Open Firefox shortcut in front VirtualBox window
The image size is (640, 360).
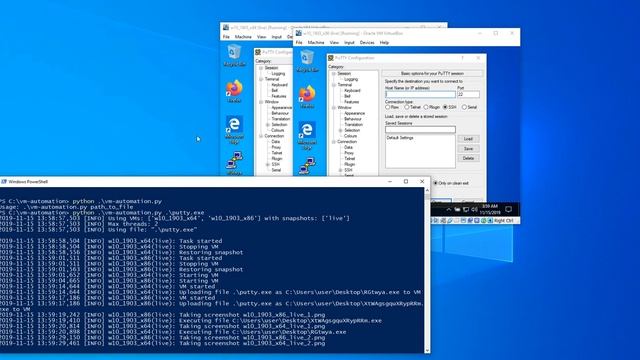[x=307, y=96]
